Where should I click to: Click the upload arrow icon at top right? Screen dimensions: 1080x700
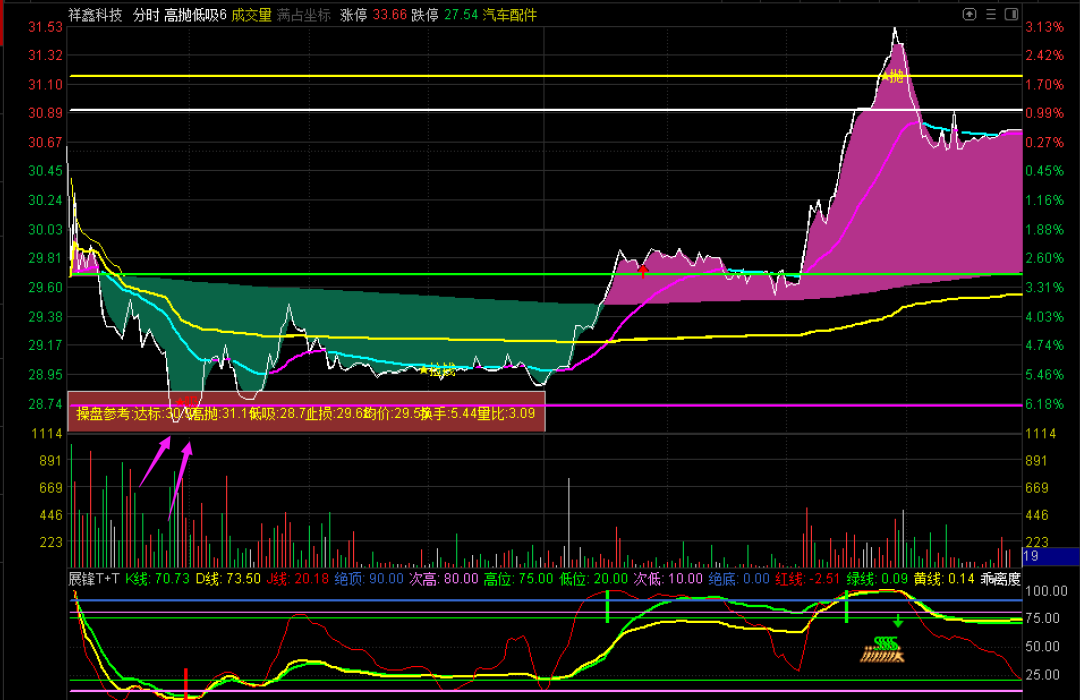(969, 14)
